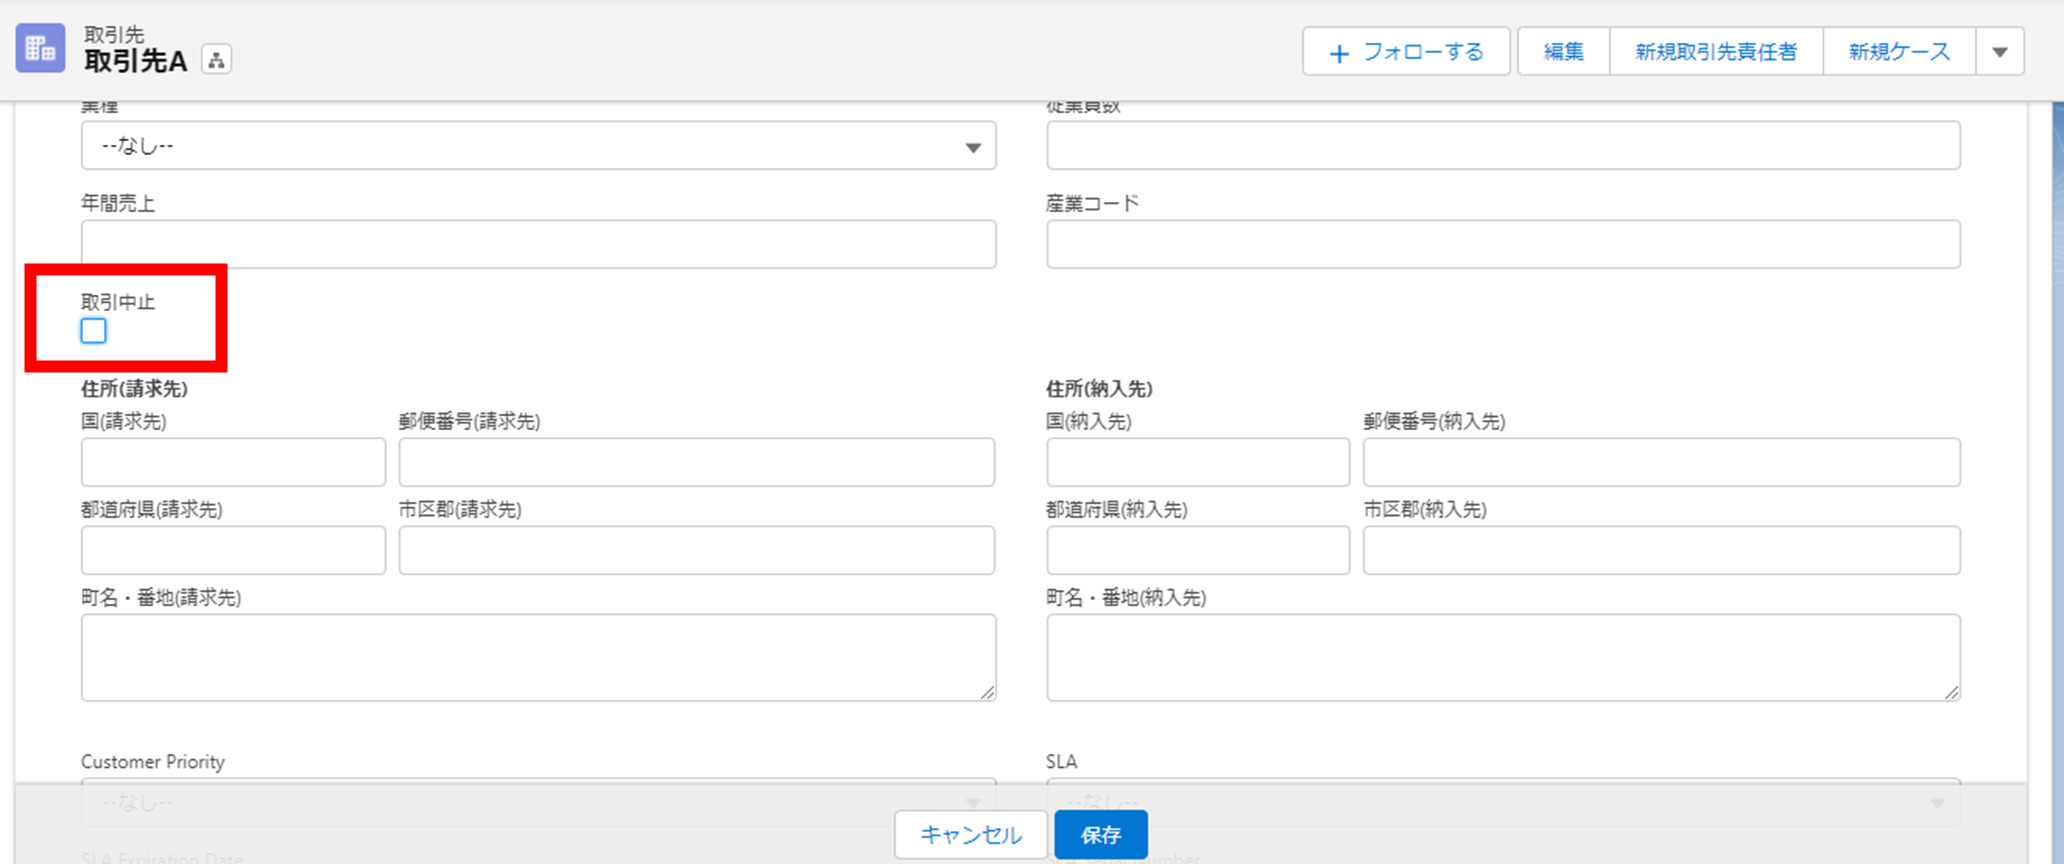Click the 住所(納入先) section label

pyautogui.click(x=1099, y=389)
